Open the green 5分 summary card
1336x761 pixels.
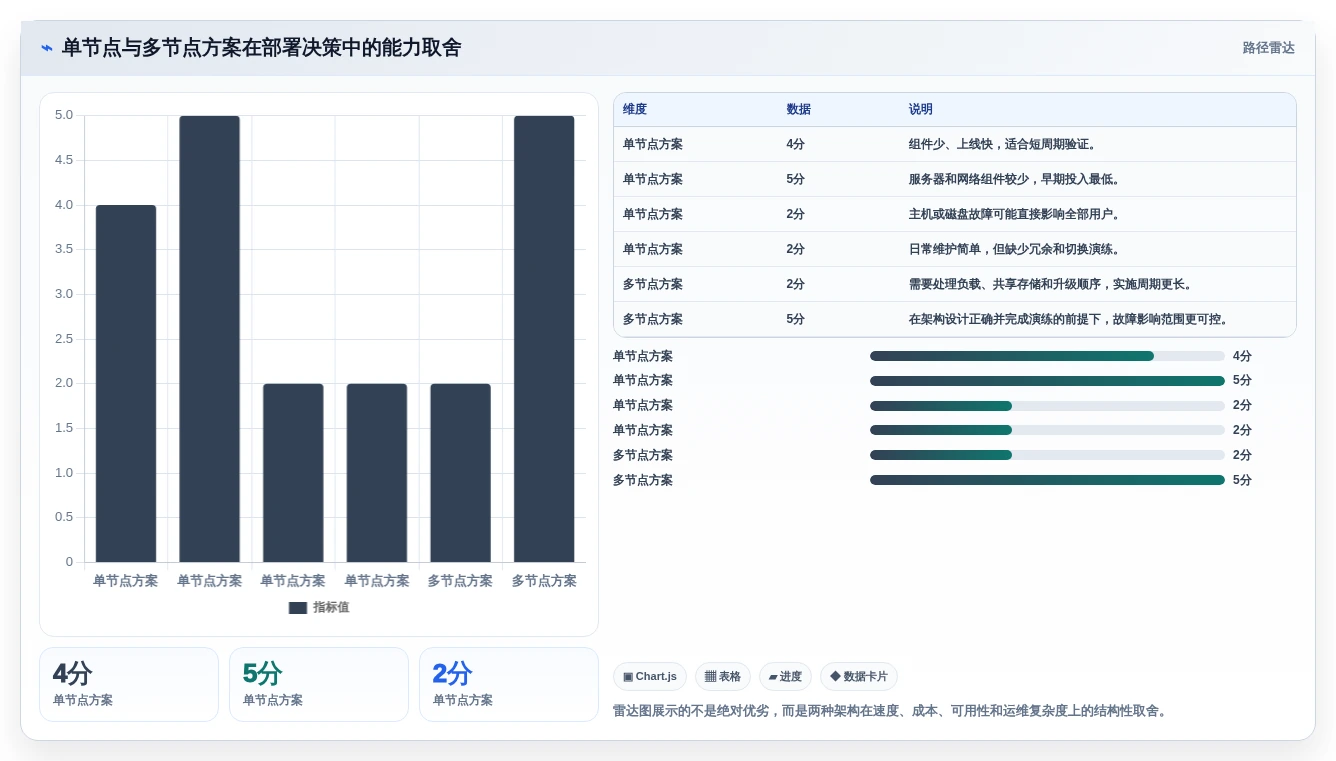tap(319, 685)
